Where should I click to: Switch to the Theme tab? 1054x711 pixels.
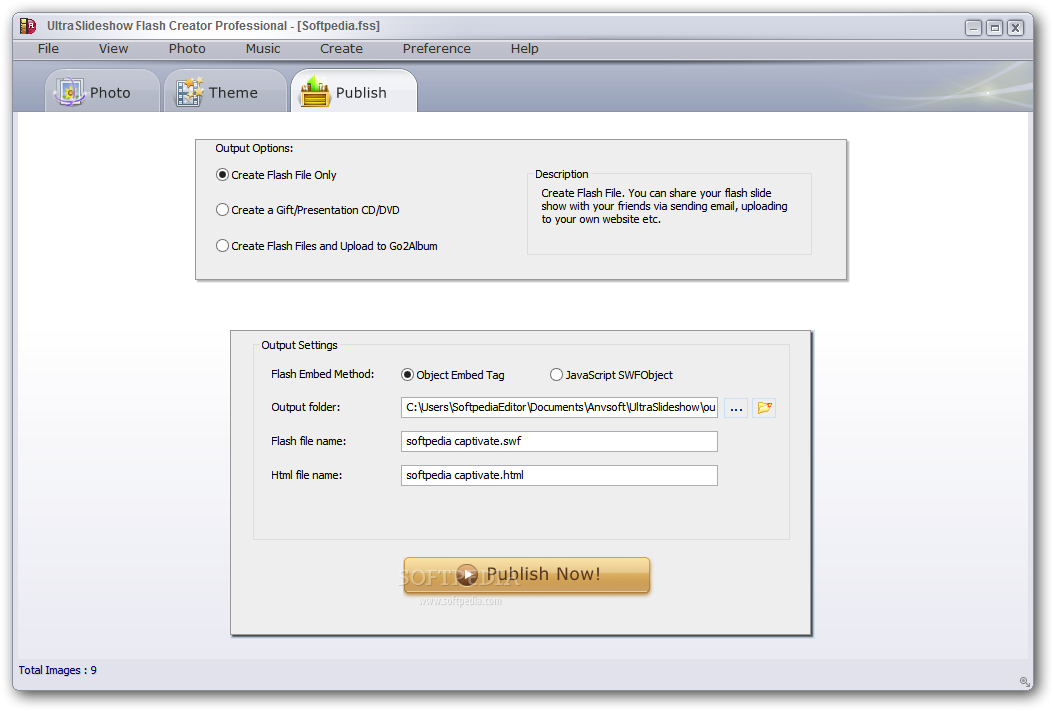[x=226, y=92]
